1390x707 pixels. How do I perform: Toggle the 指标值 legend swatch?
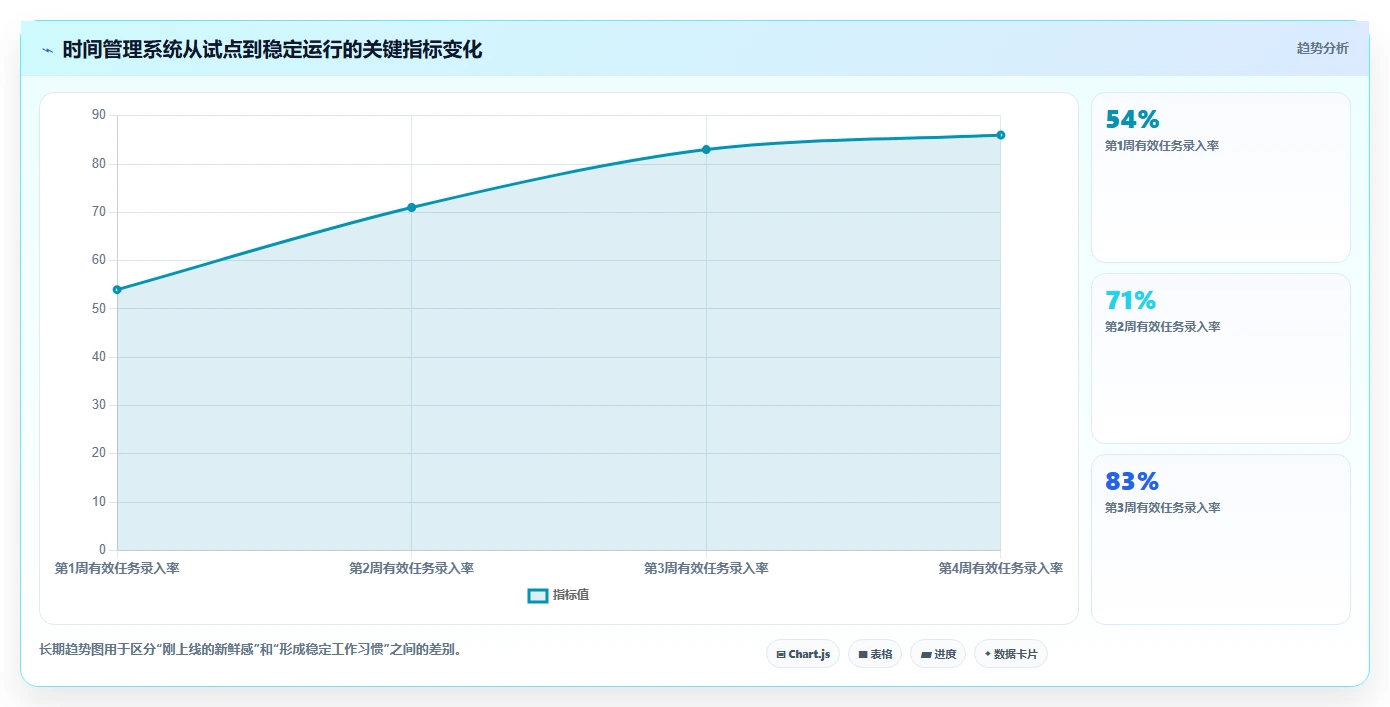(538, 595)
